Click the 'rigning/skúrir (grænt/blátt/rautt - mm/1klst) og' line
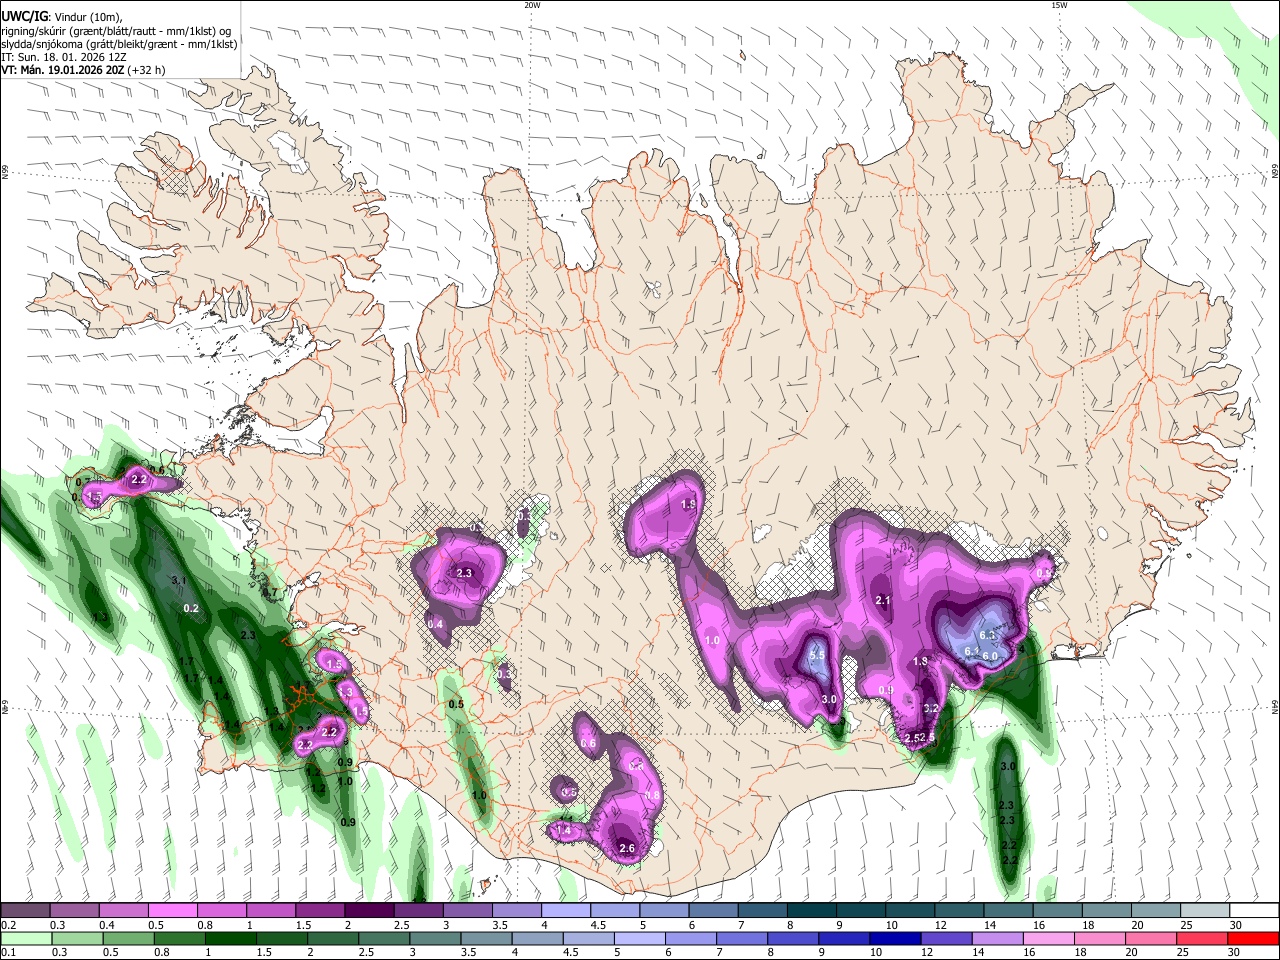 point(117,30)
